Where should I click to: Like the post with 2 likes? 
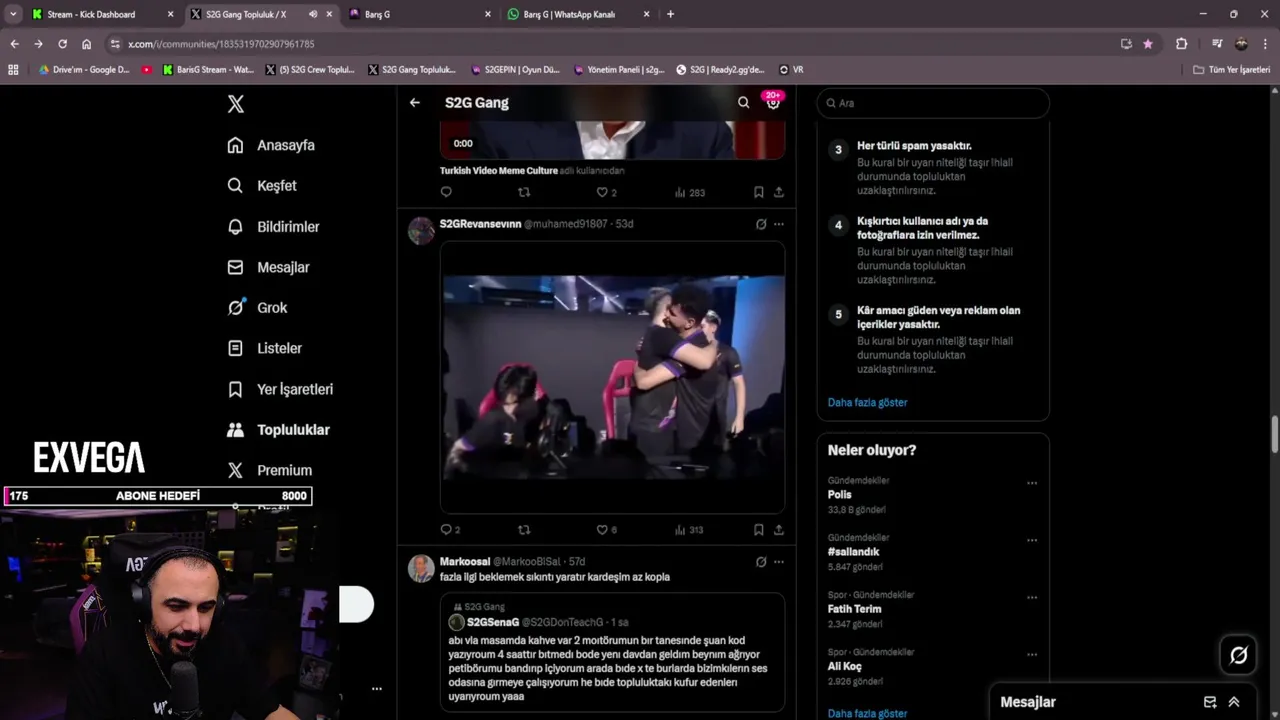pyautogui.click(x=606, y=192)
